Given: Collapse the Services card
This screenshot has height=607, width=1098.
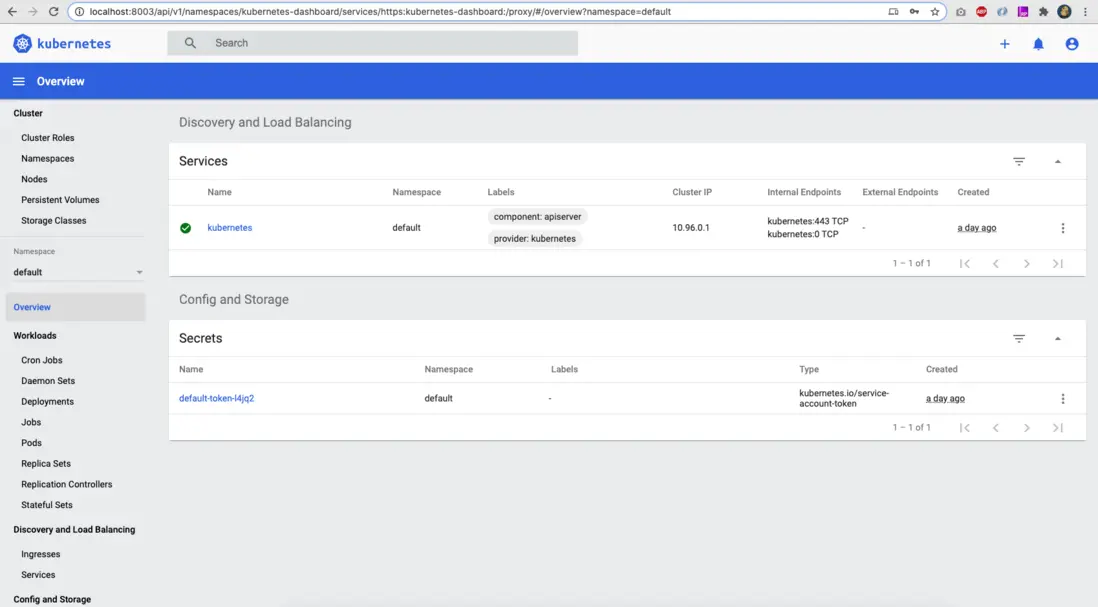Looking at the screenshot, I should (1058, 162).
